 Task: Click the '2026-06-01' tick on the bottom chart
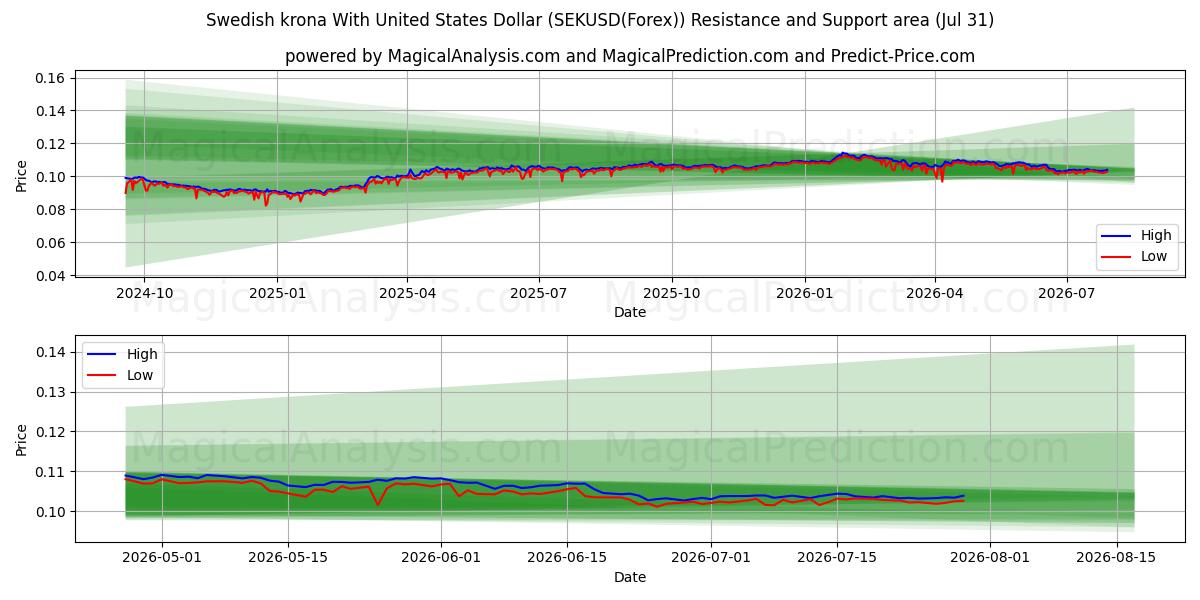[441, 559]
